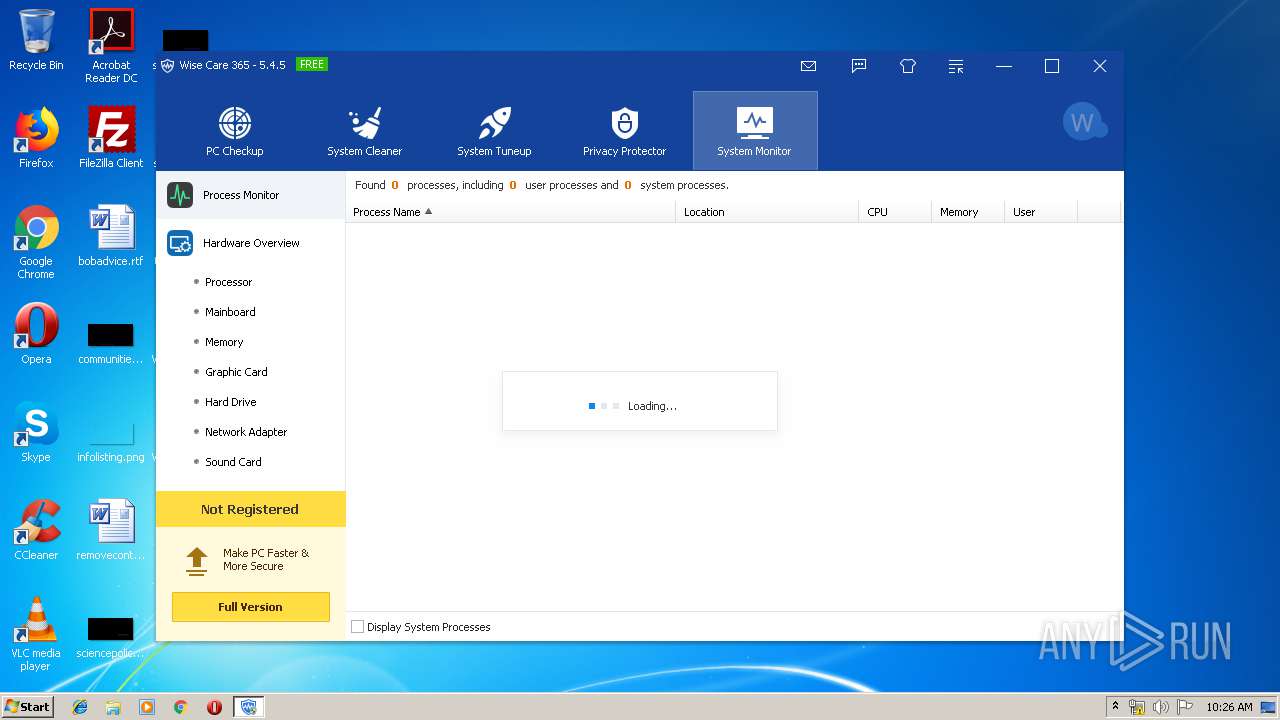
Task: Click the mail envelope icon in title bar
Action: coord(808,66)
